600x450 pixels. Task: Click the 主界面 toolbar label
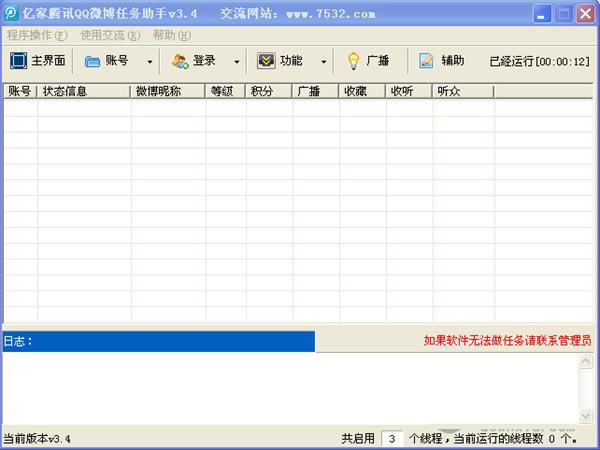pyautogui.click(x=48, y=60)
